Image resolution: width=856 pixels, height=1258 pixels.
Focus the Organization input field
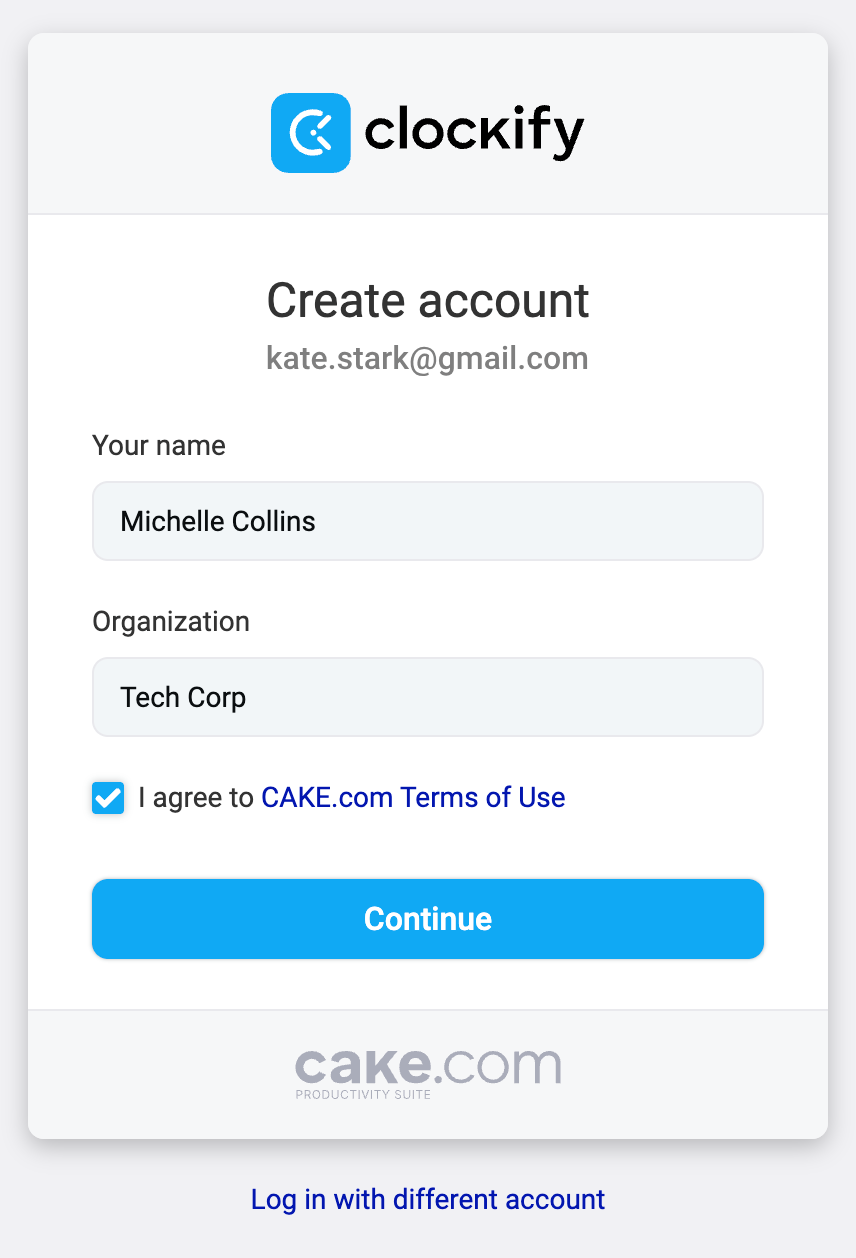(x=428, y=697)
